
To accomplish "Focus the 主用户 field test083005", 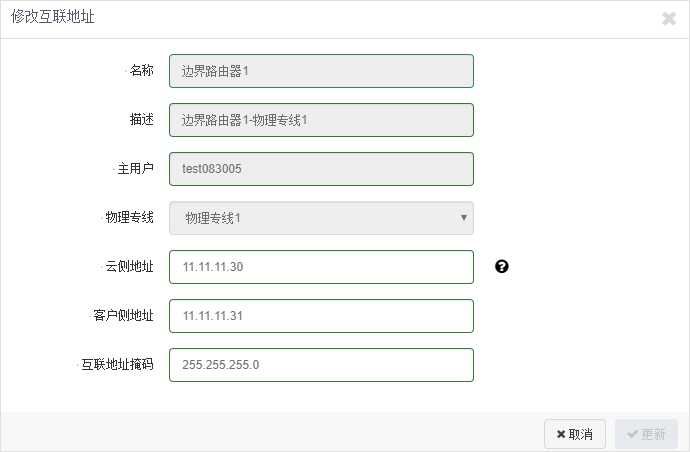I will 321,169.
